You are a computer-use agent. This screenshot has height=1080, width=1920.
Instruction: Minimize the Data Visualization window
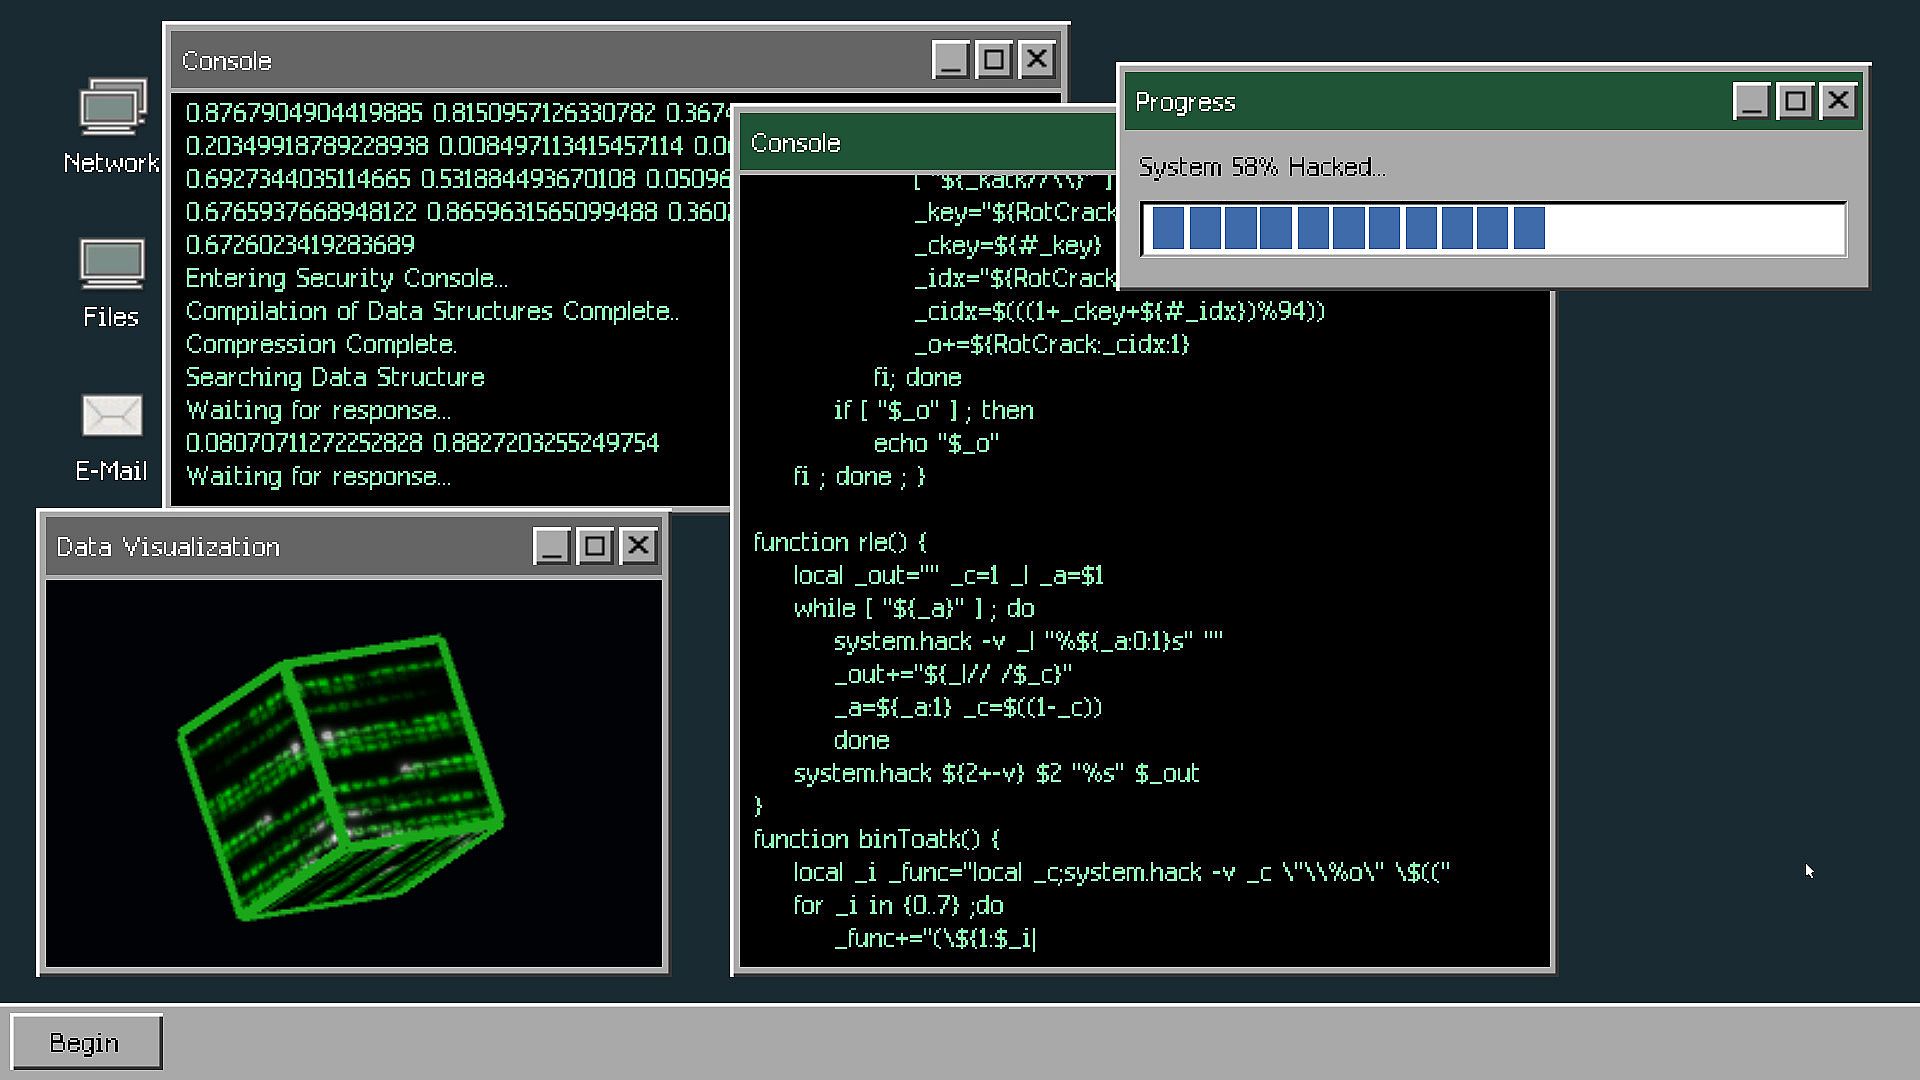click(x=551, y=547)
